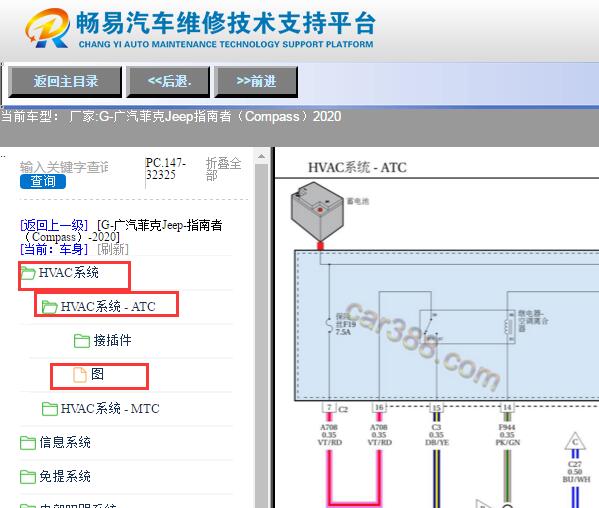
Task: Click HVAC系统 - ATC folder icon
Action: pyautogui.click(x=50, y=307)
